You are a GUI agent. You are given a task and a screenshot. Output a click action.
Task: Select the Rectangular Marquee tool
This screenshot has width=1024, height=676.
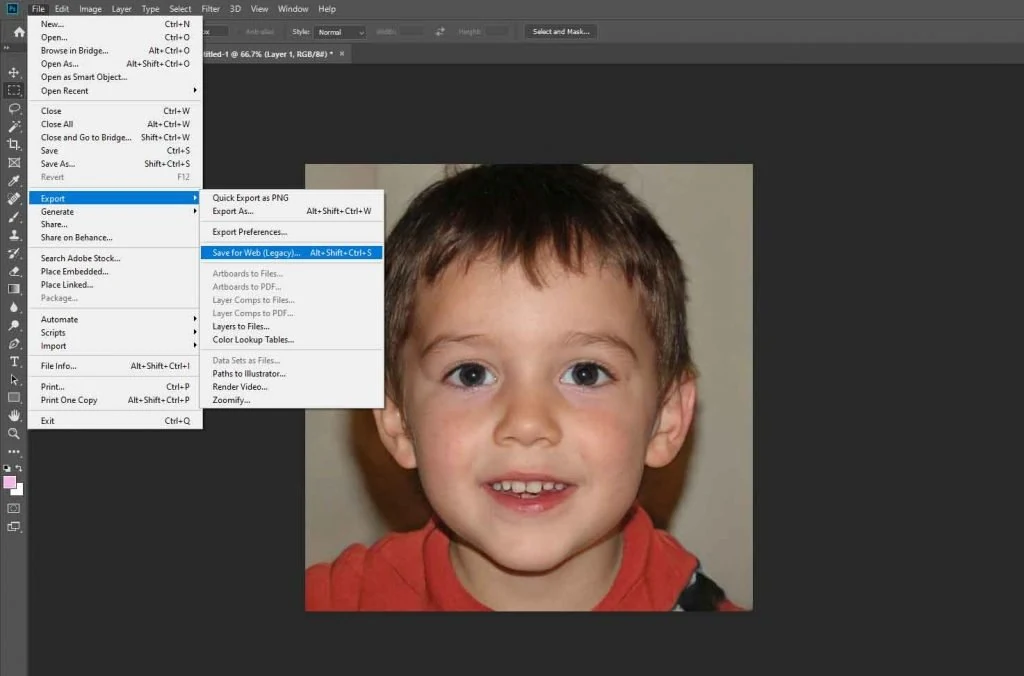14,90
